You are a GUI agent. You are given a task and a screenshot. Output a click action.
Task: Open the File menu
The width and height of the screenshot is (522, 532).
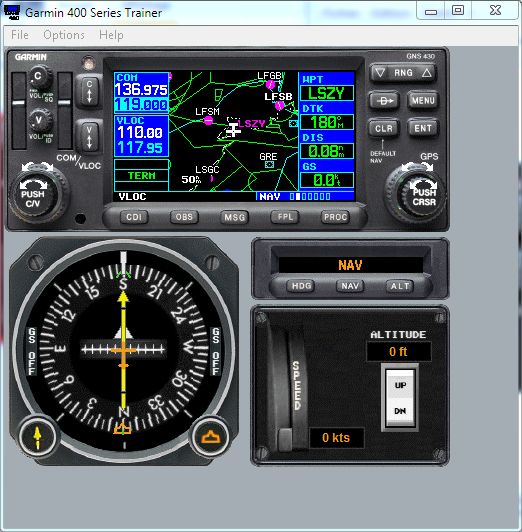tap(20, 35)
